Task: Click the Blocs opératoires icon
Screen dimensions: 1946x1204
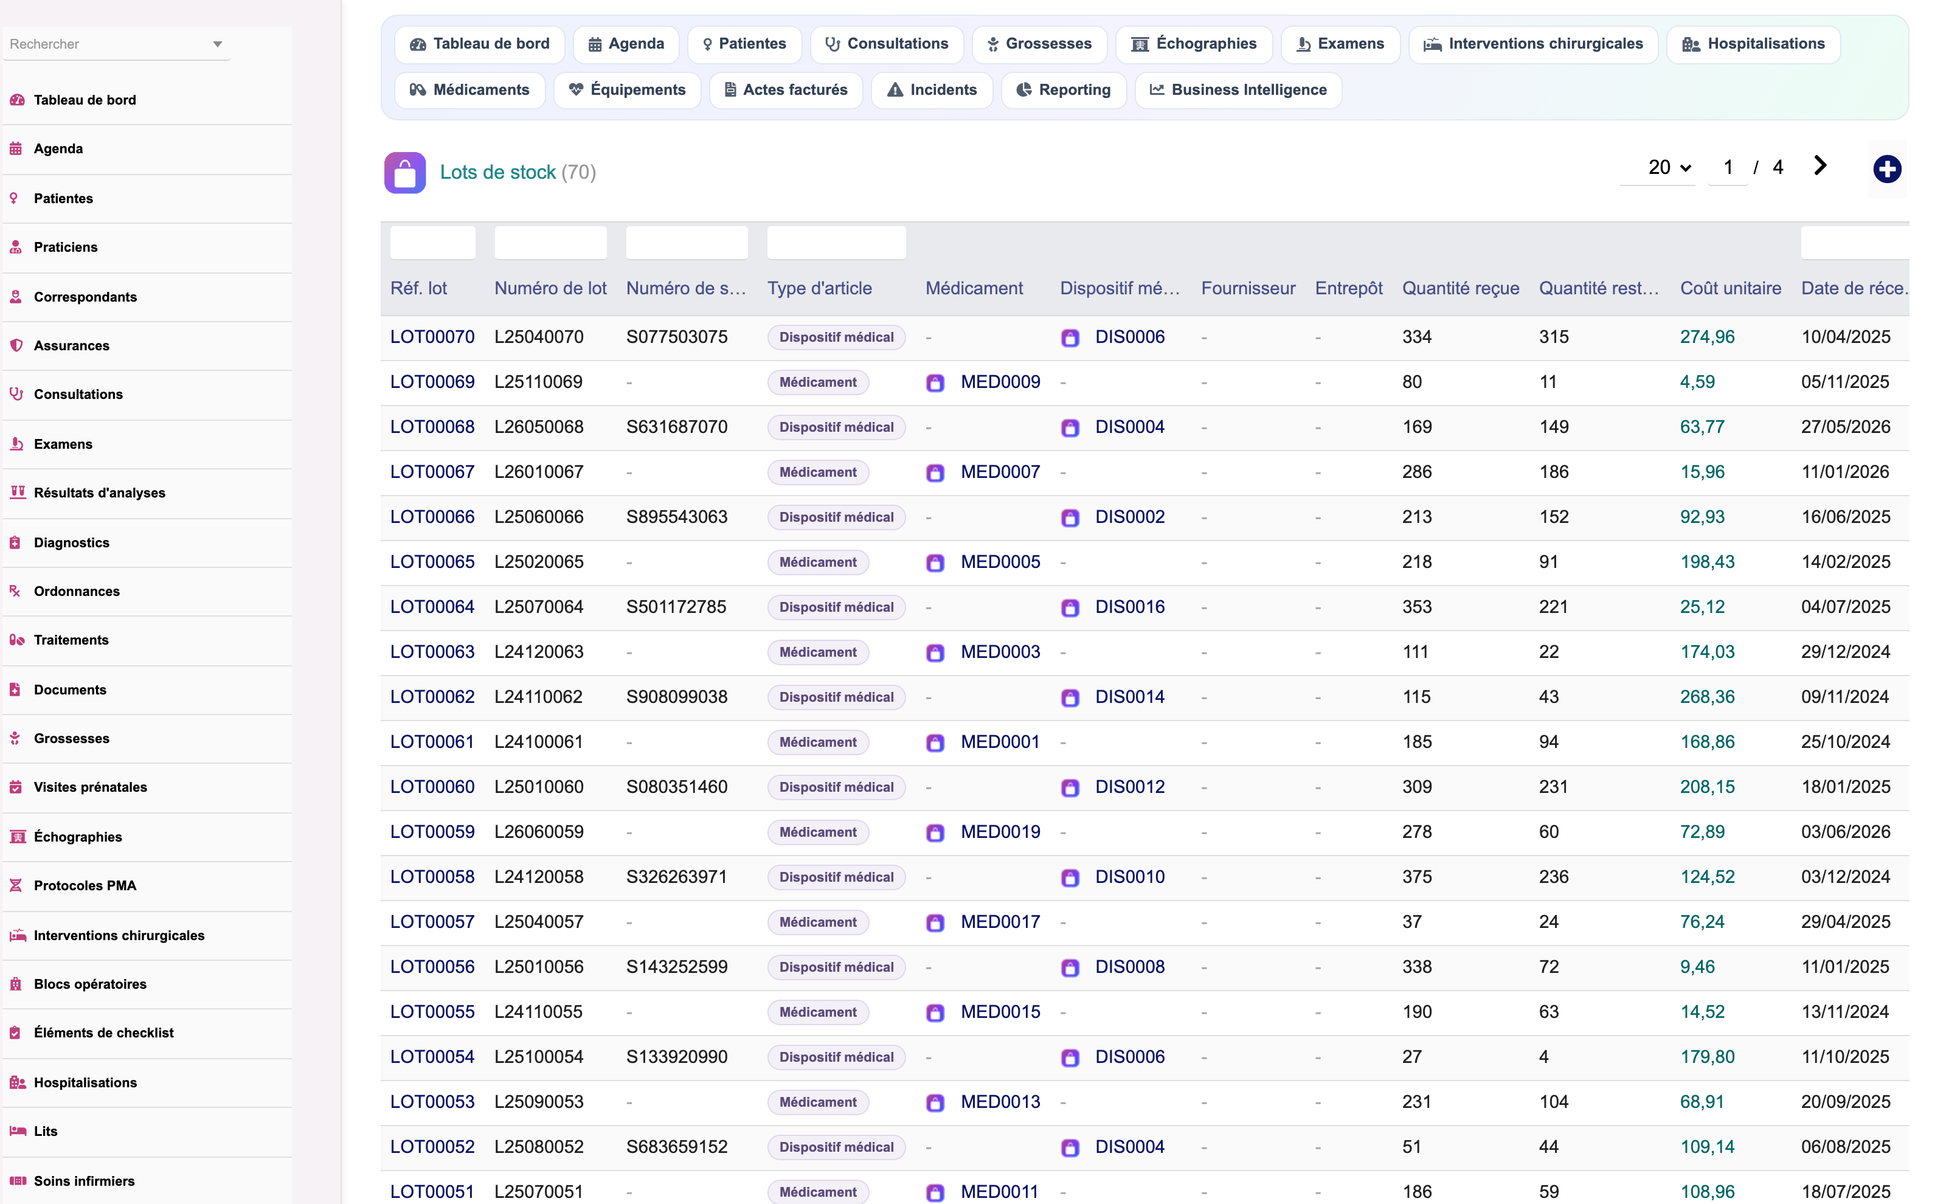Action: (x=16, y=984)
